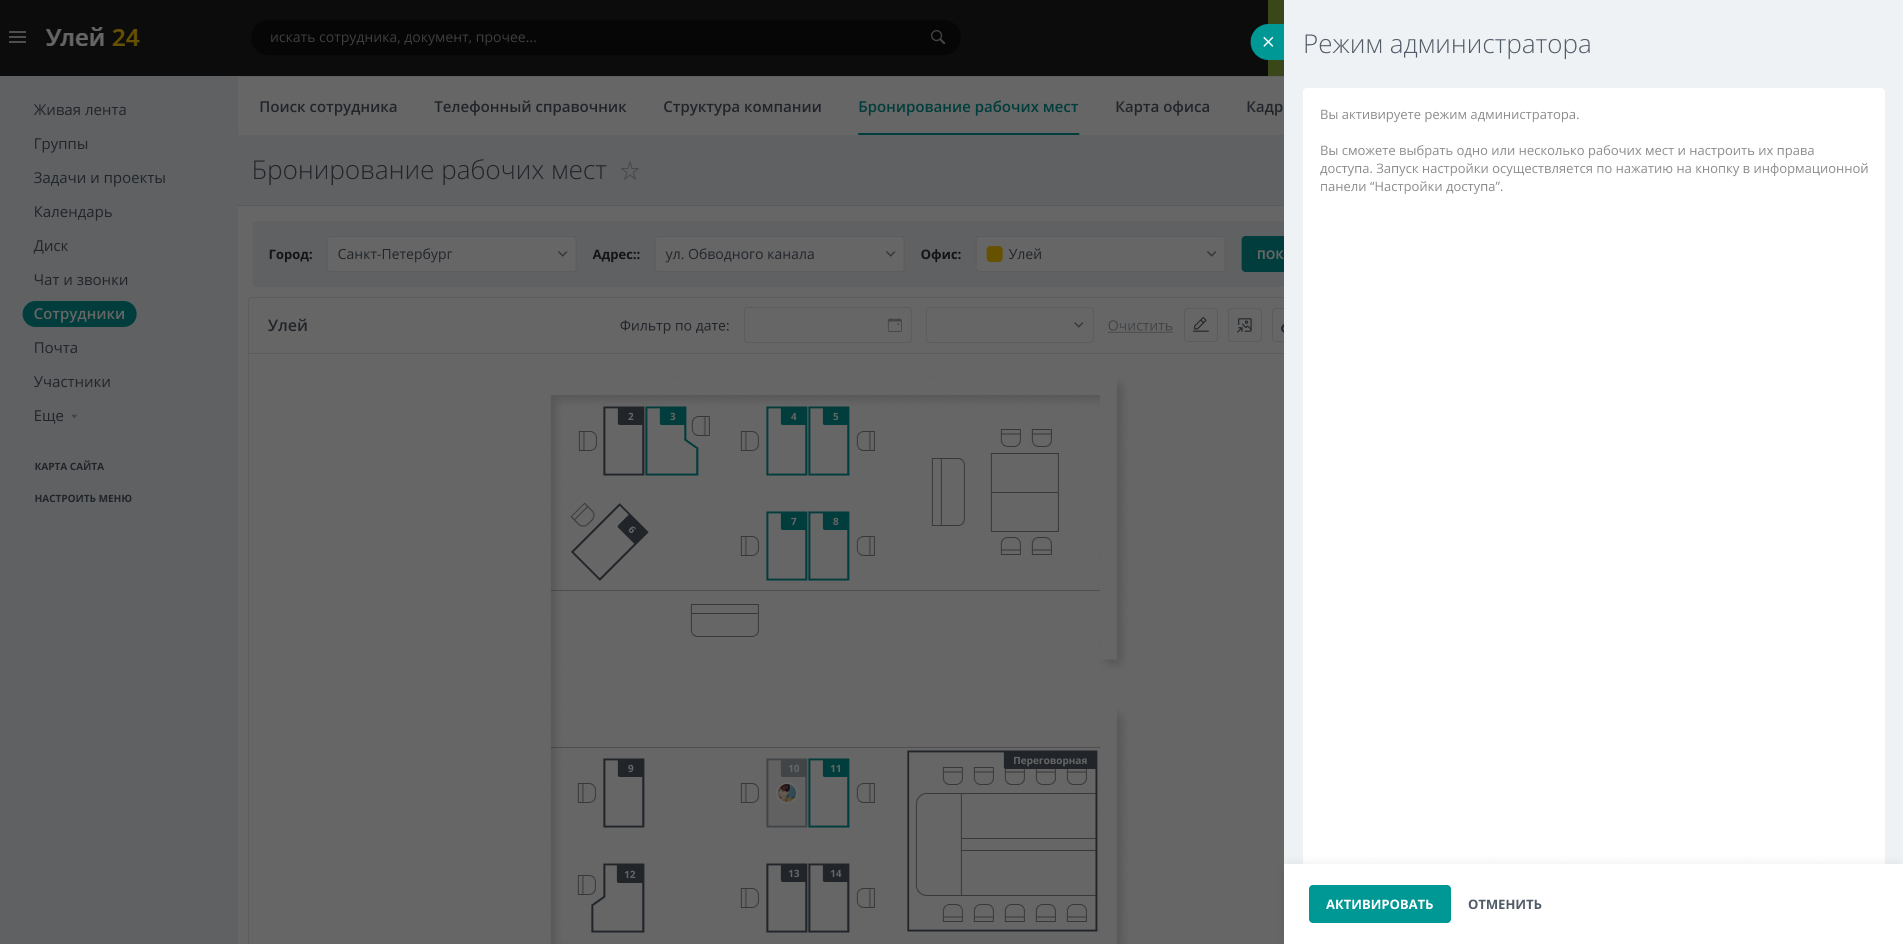
Task: Select workplace number 14 on map
Action: (829, 898)
